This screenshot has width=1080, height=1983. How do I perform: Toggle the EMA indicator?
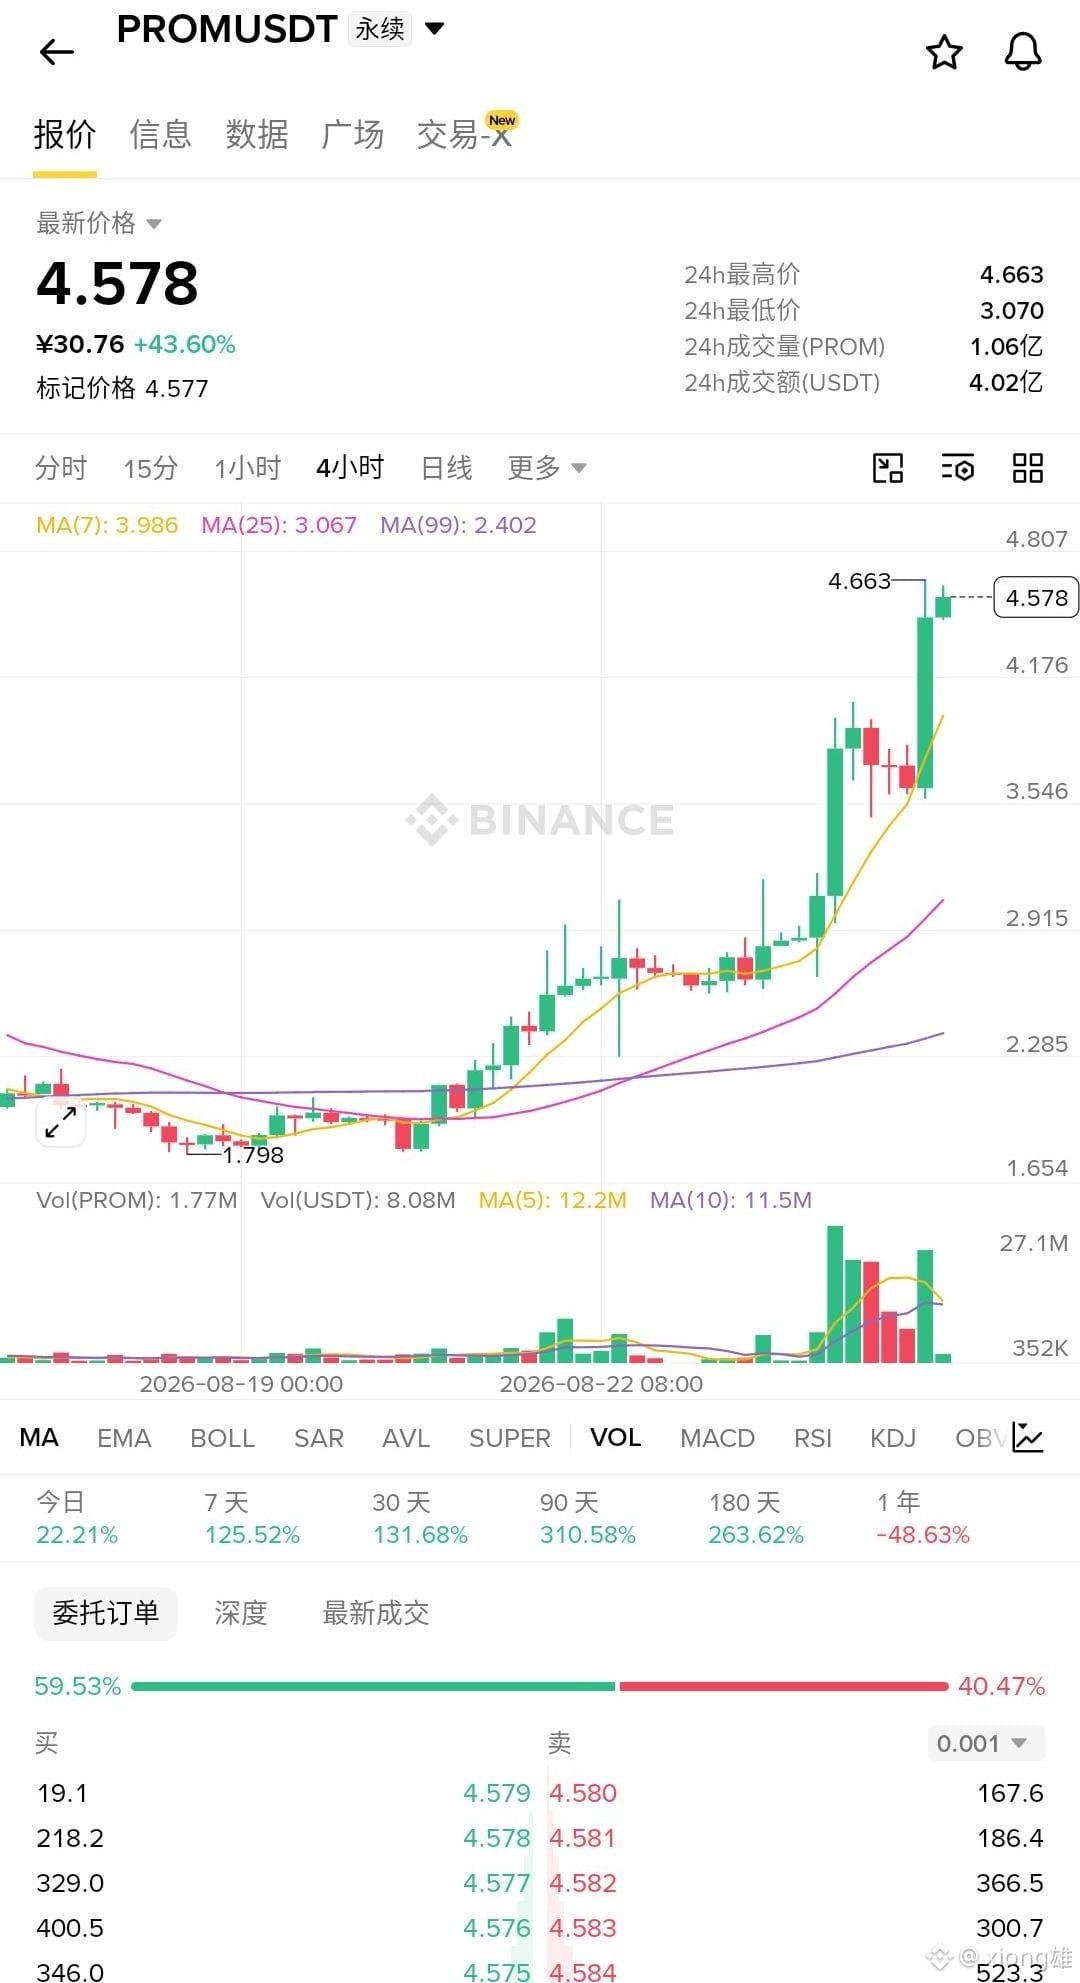tap(124, 1438)
